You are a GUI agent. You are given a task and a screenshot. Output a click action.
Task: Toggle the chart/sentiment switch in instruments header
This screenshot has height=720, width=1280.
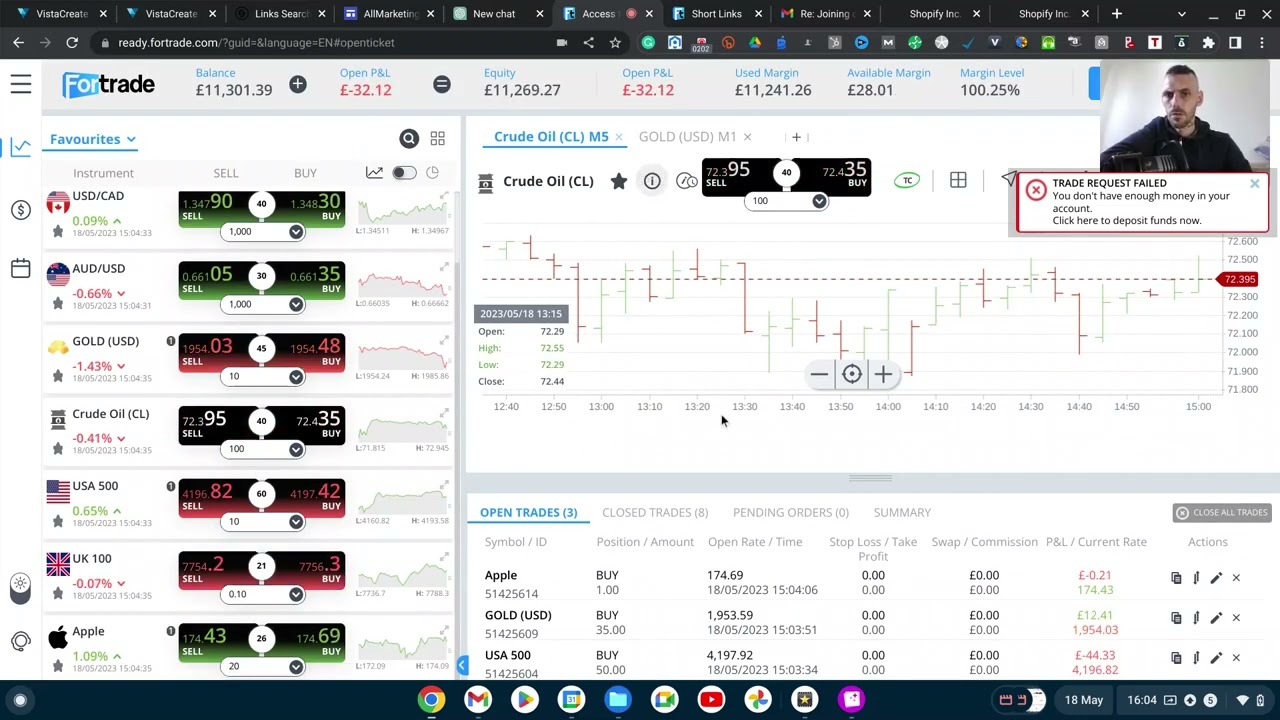[404, 173]
